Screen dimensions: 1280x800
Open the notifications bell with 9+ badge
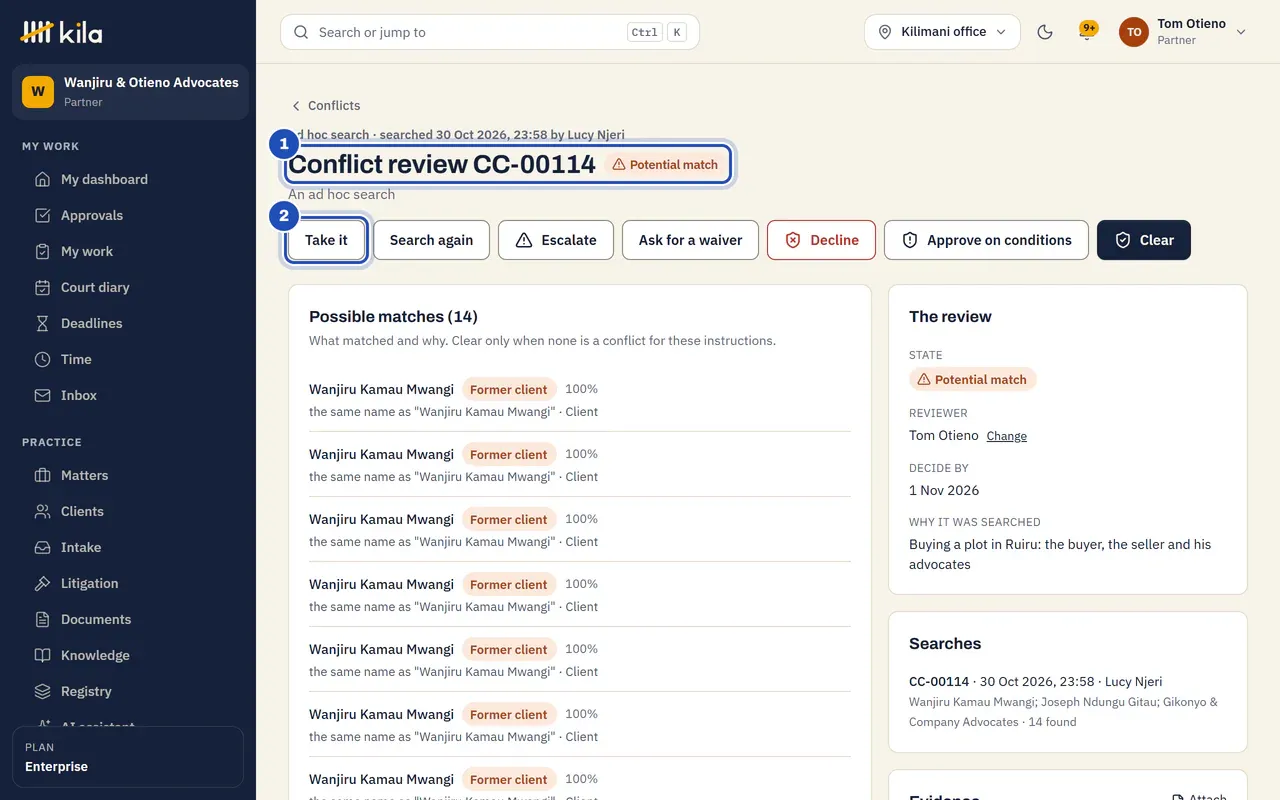[x=1087, y=32]
